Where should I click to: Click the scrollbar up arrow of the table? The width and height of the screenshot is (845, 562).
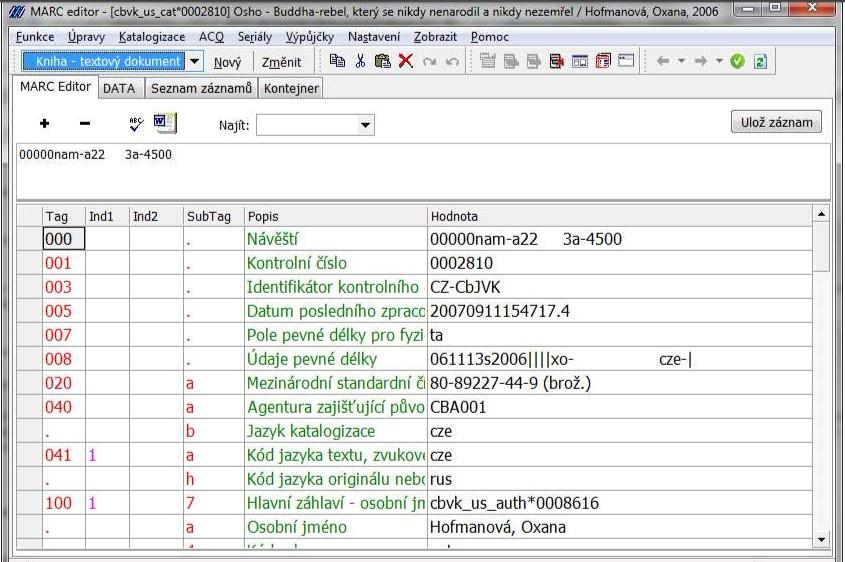pos(821,214)
